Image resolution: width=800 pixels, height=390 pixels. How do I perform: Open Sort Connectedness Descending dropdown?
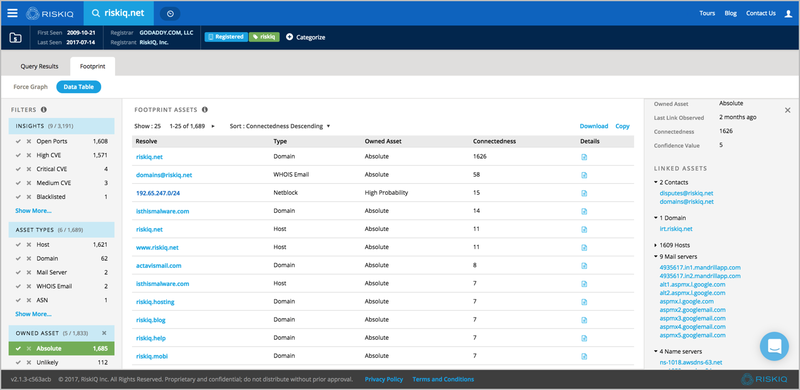pyautogui.click(x=280, y=126)
